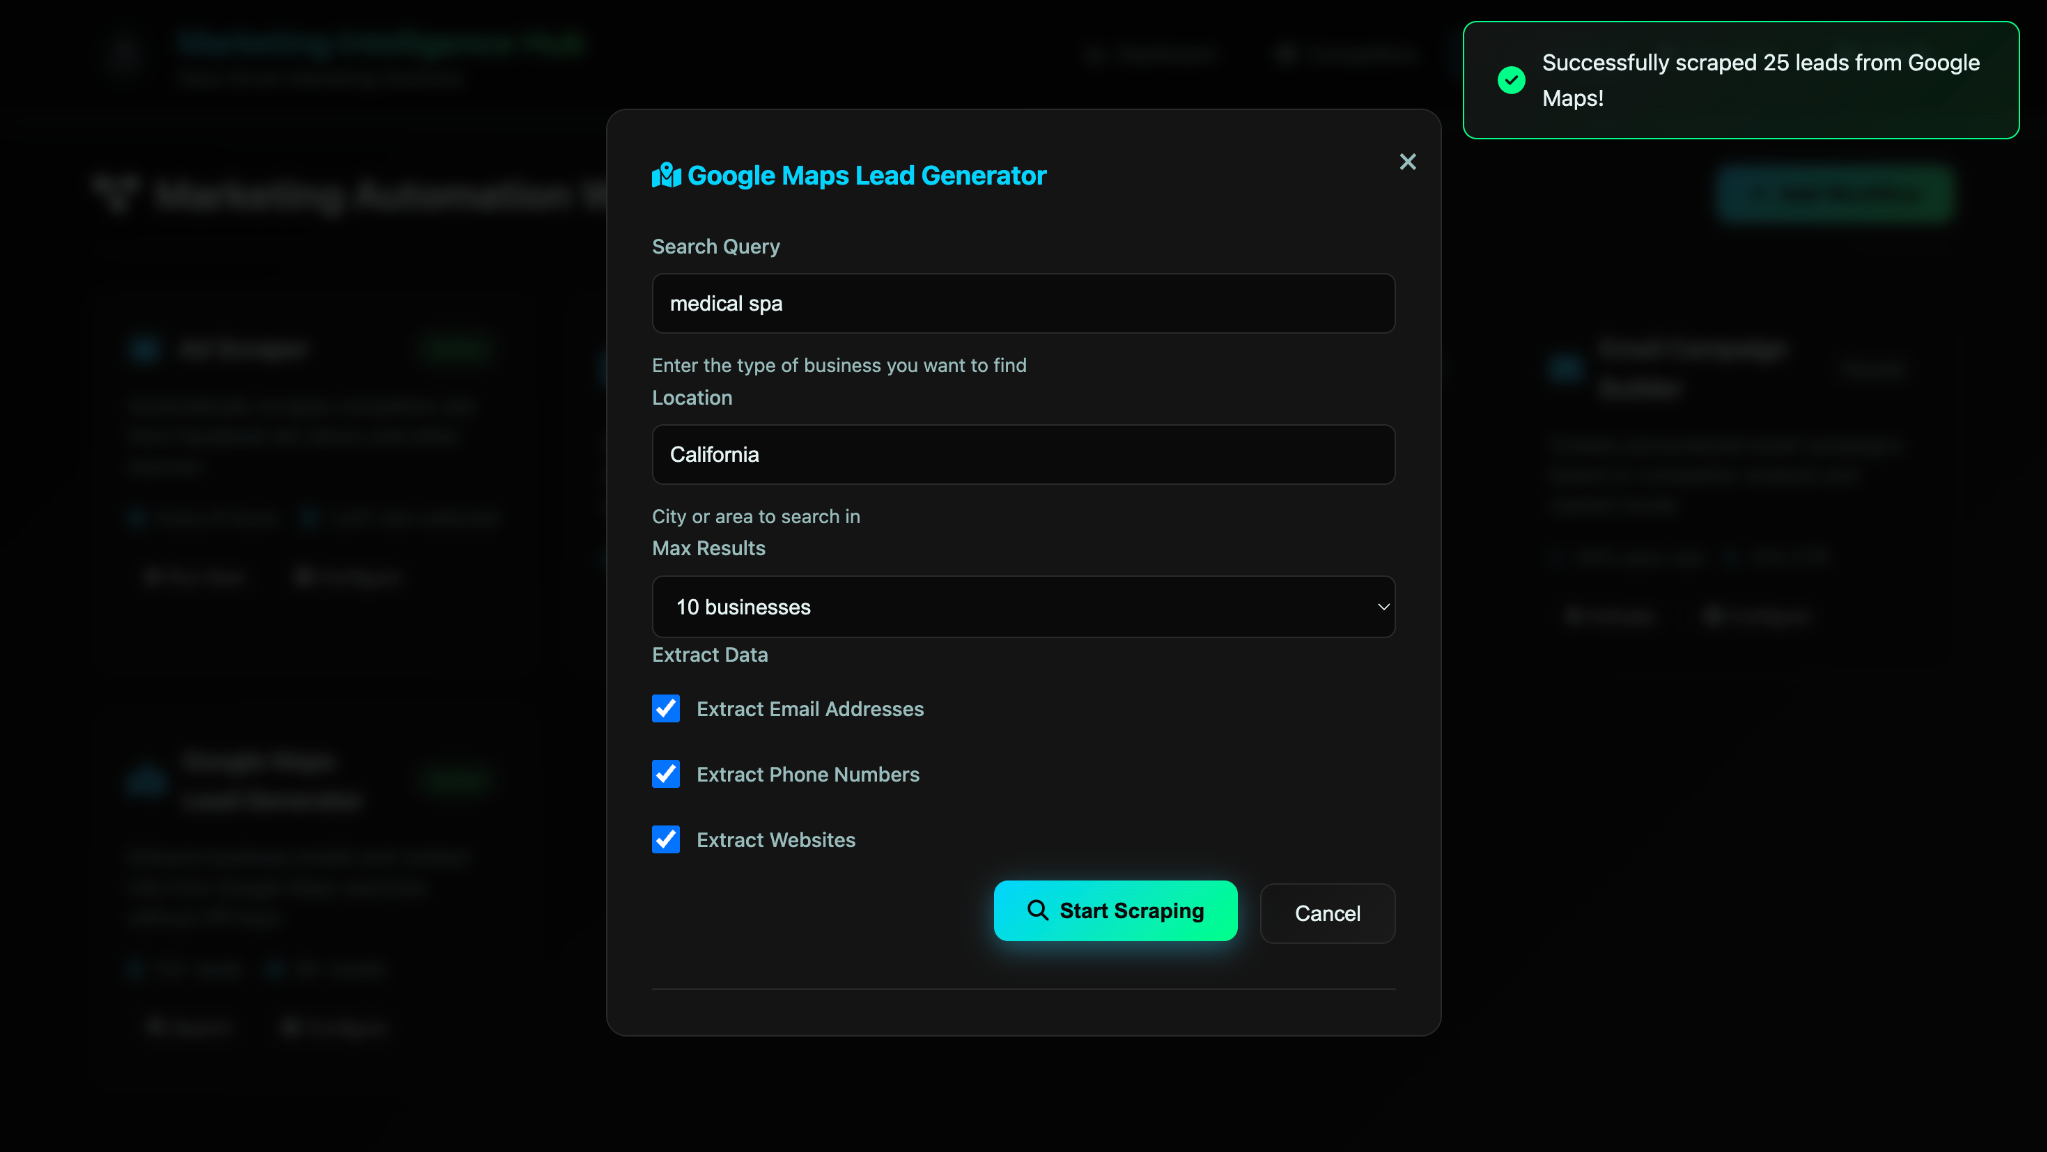Viewport: 2047px width, 1152px height.
Task: Click the chevron arrow of Max Results
Action: (x=1383, y=607)
